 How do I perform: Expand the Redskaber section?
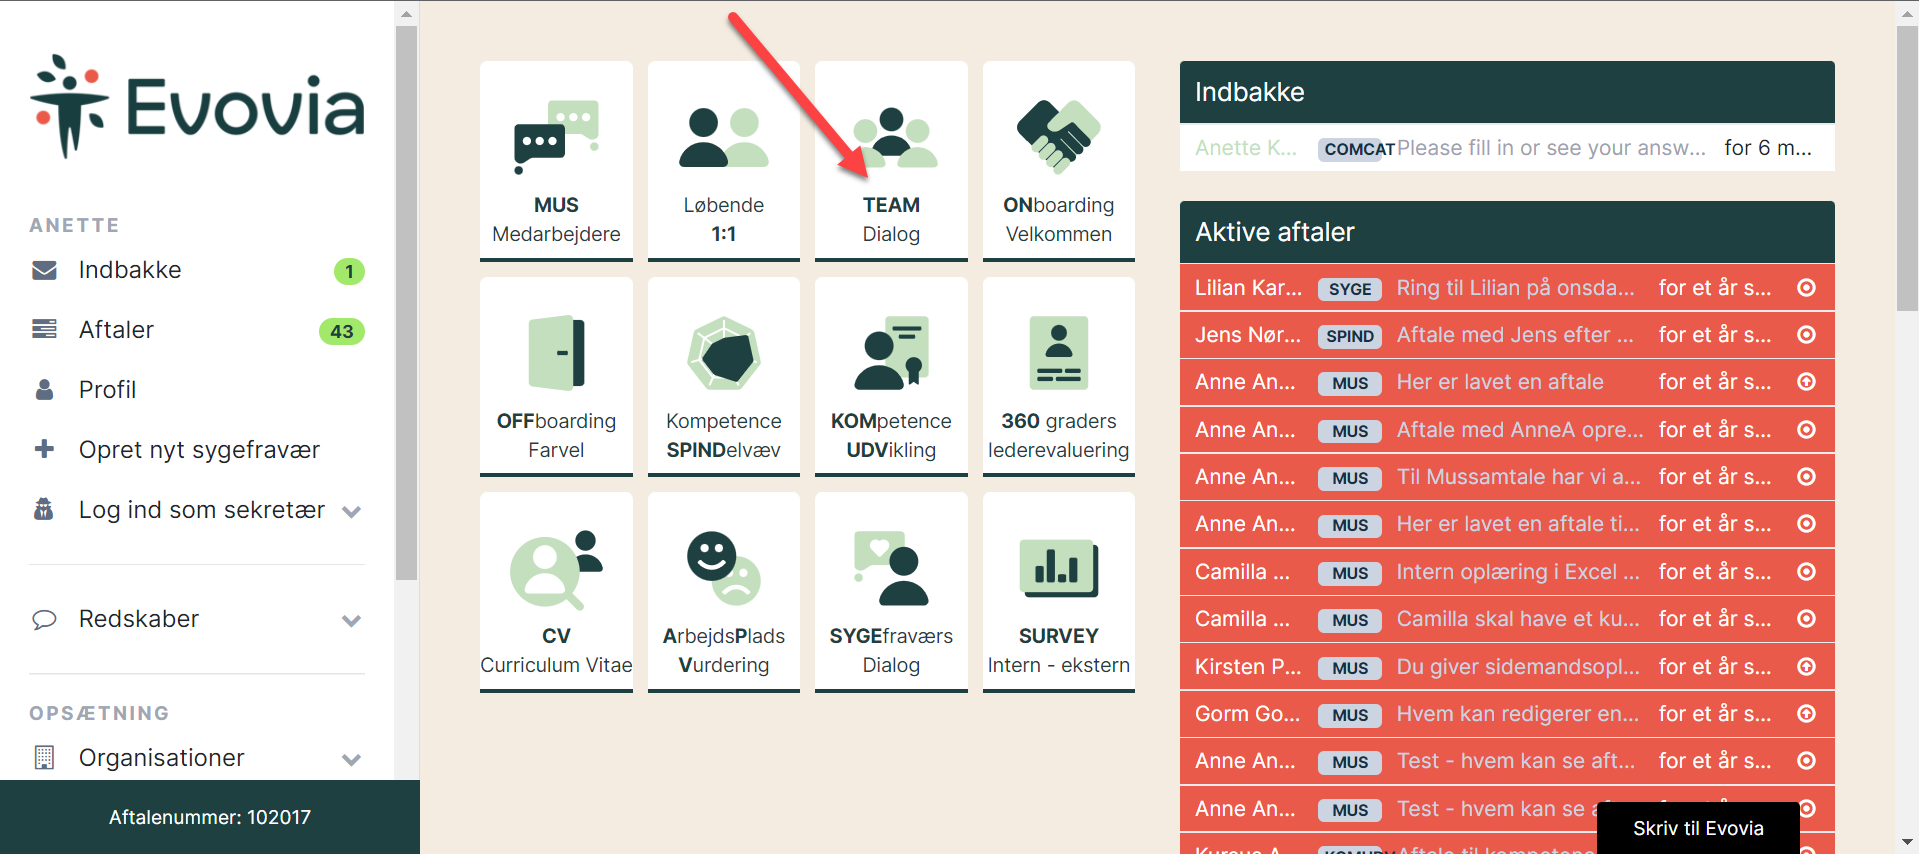(351, 620)
